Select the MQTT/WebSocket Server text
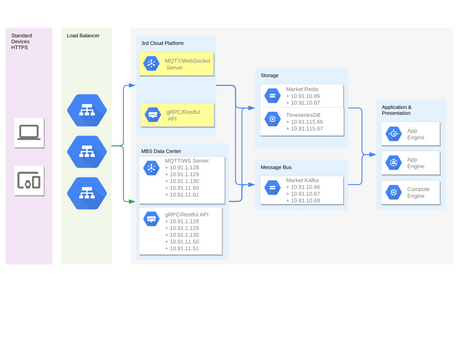 187,64
